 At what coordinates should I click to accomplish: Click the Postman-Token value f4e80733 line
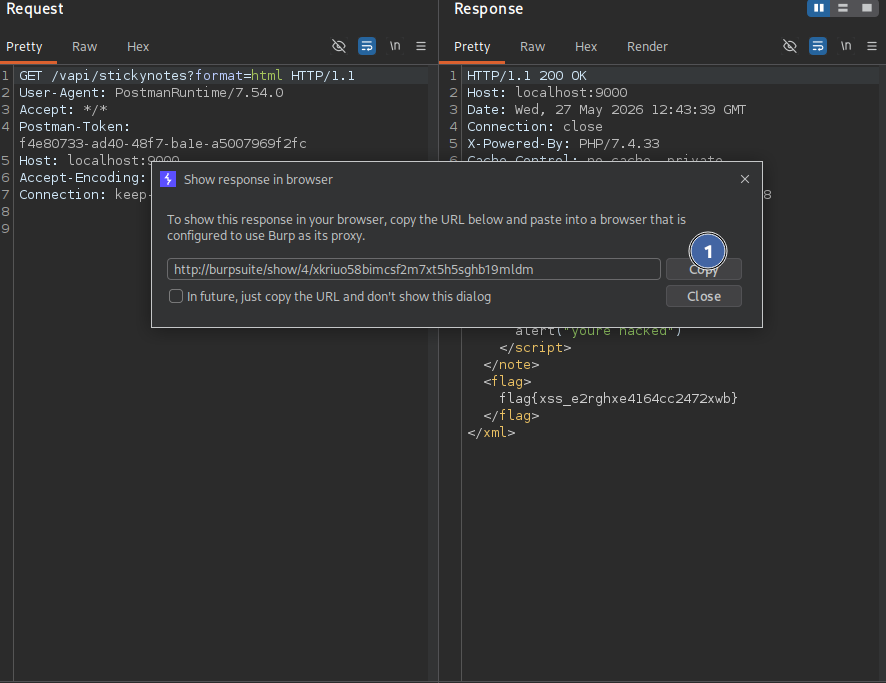tap(163, 143)
